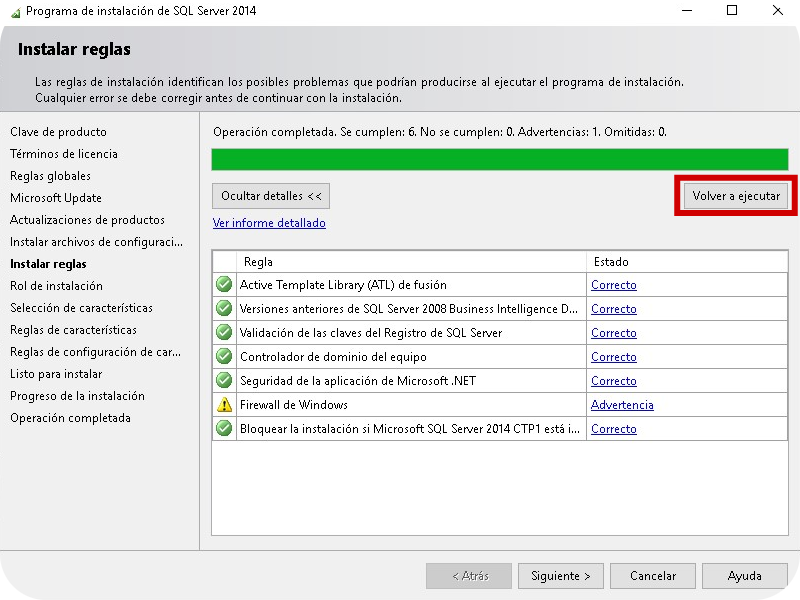Click the check icon beside Seguridad de la aplicación Microsoft .NET
The height and width of the screenshot is (600, 800).
point(224,380)
